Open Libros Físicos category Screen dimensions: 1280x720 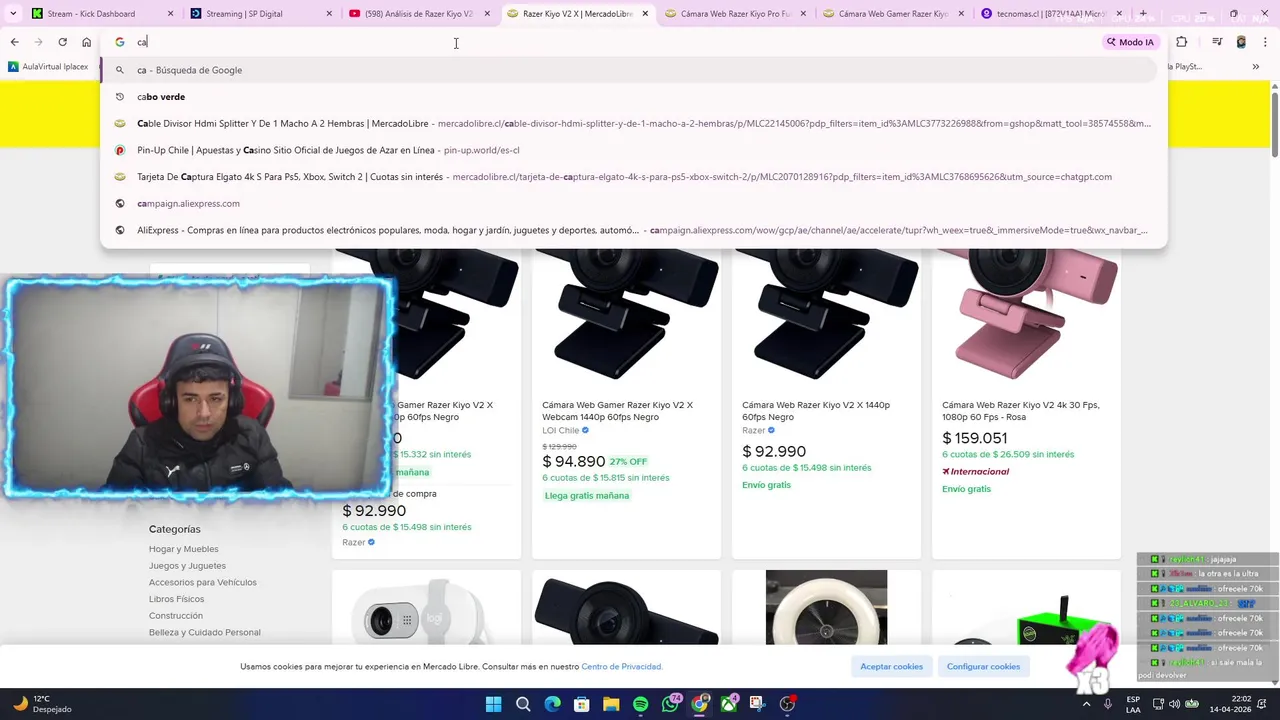coord(176,599)
